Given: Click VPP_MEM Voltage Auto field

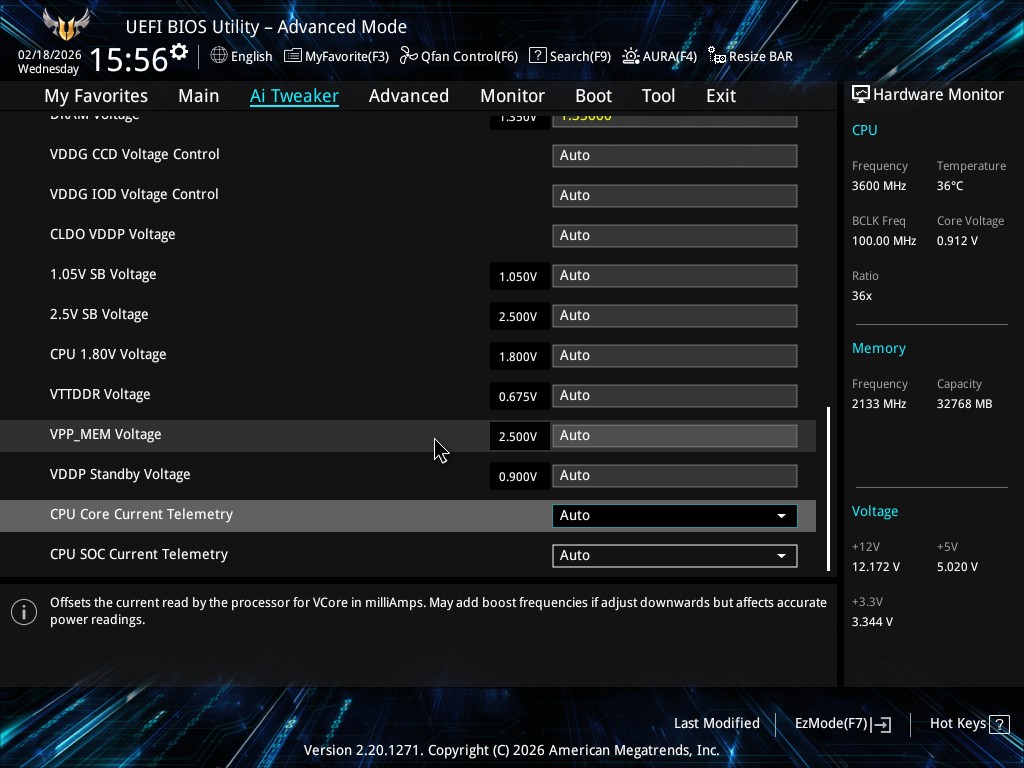Looking at the screenshot, I should tap(675, 436).
